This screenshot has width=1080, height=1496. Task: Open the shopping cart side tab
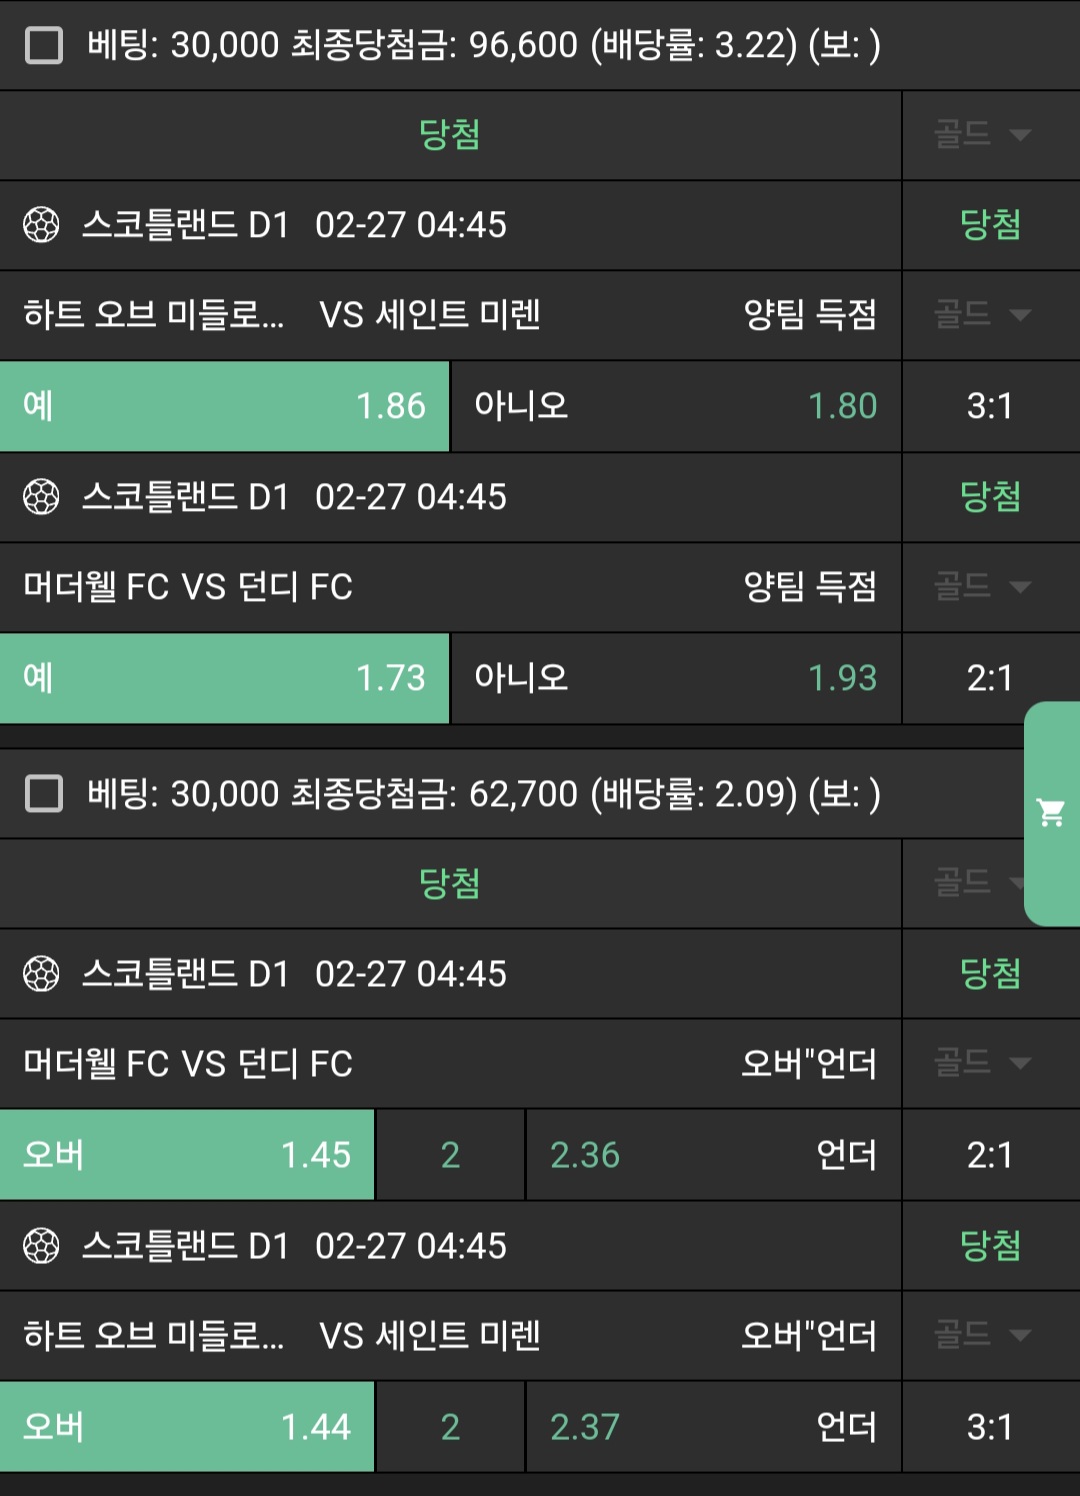click(1051, 813)
